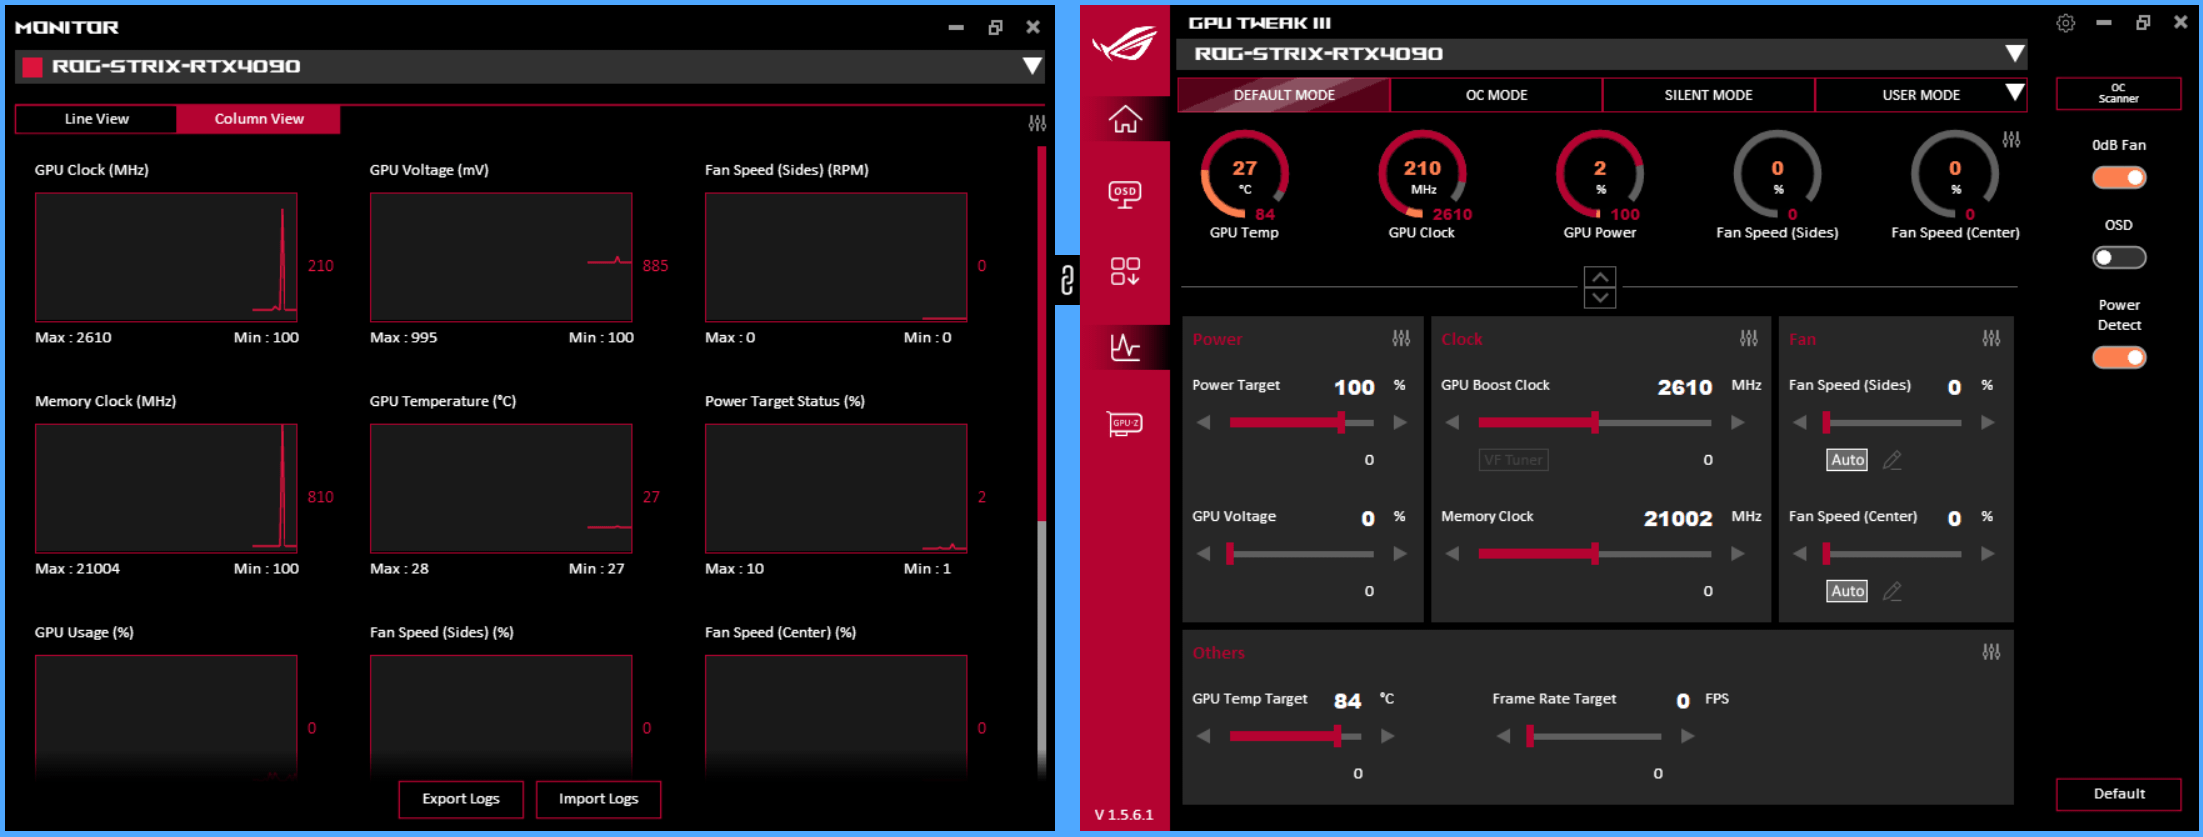Toggle the 0dB Fan switch
Image resolution: width=2203 pixels, height=837 pixels.
point(2119,178)
